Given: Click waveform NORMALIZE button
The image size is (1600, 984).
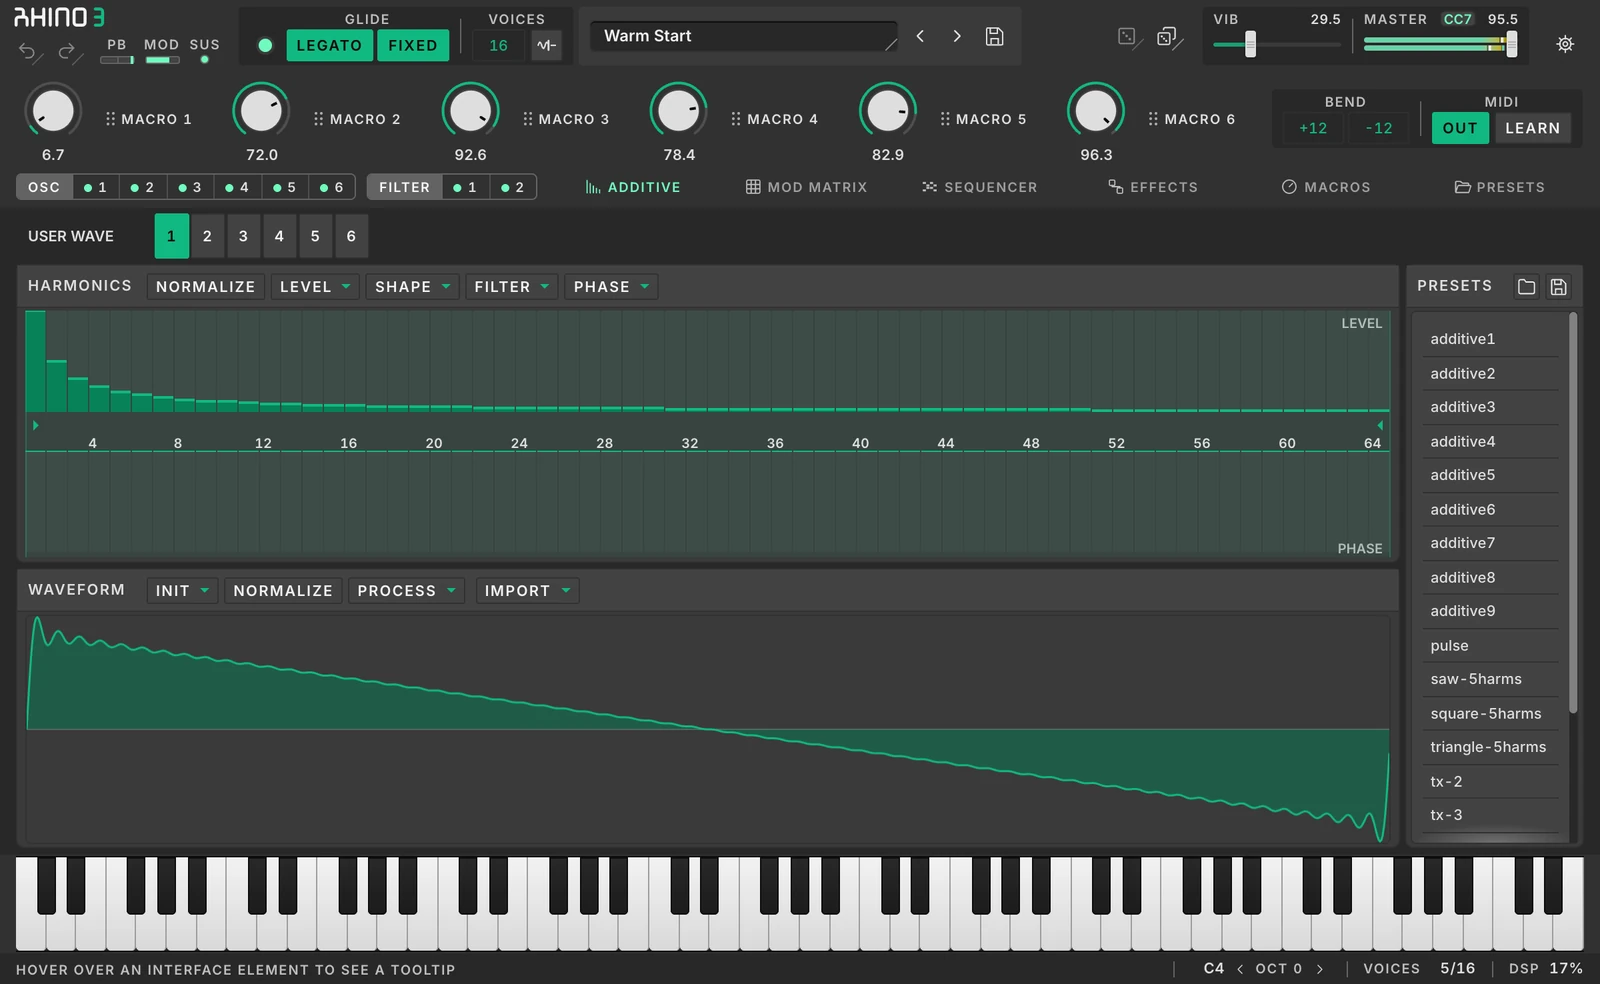Looking at the screenshot, I should pos(283,591).
